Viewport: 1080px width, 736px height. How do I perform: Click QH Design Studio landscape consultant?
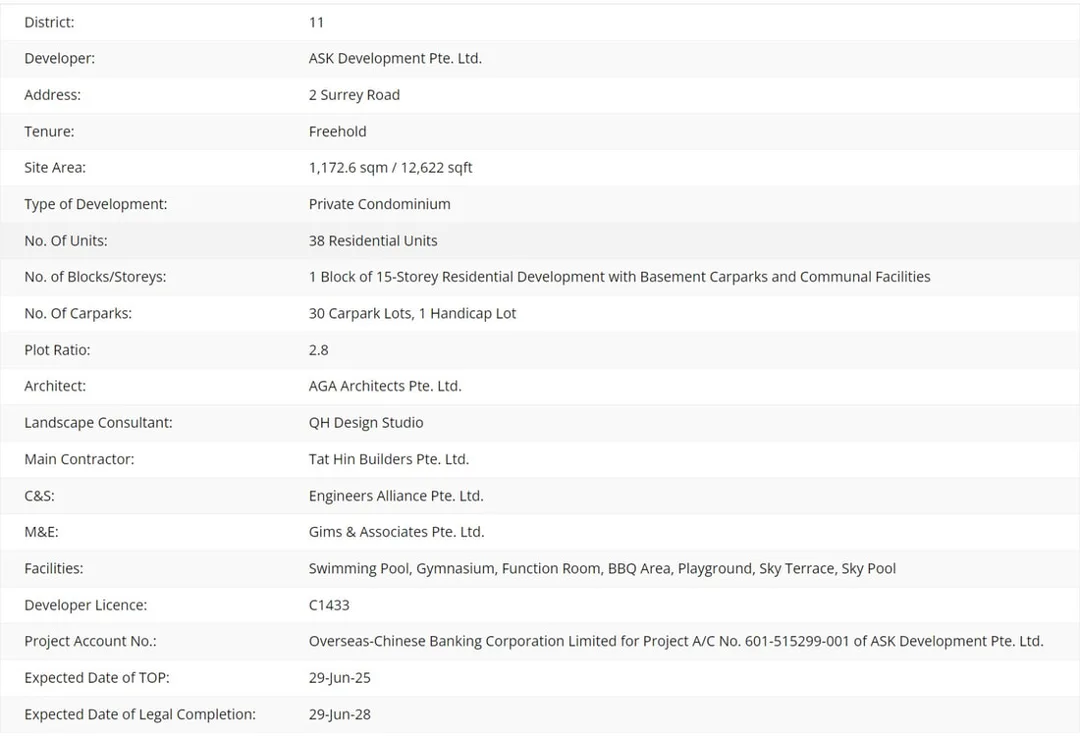click(x=366, y=423)
